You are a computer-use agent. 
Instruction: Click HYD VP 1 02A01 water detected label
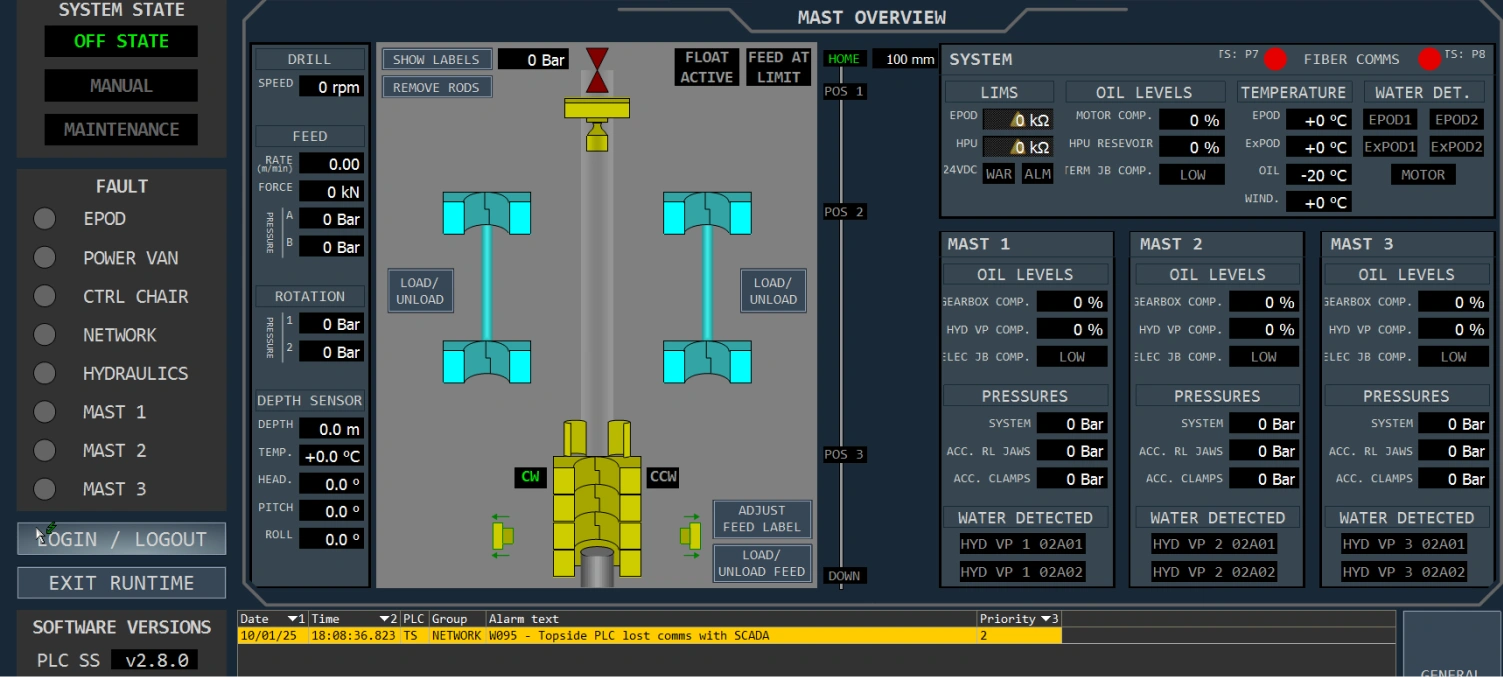click(1022, 545)
